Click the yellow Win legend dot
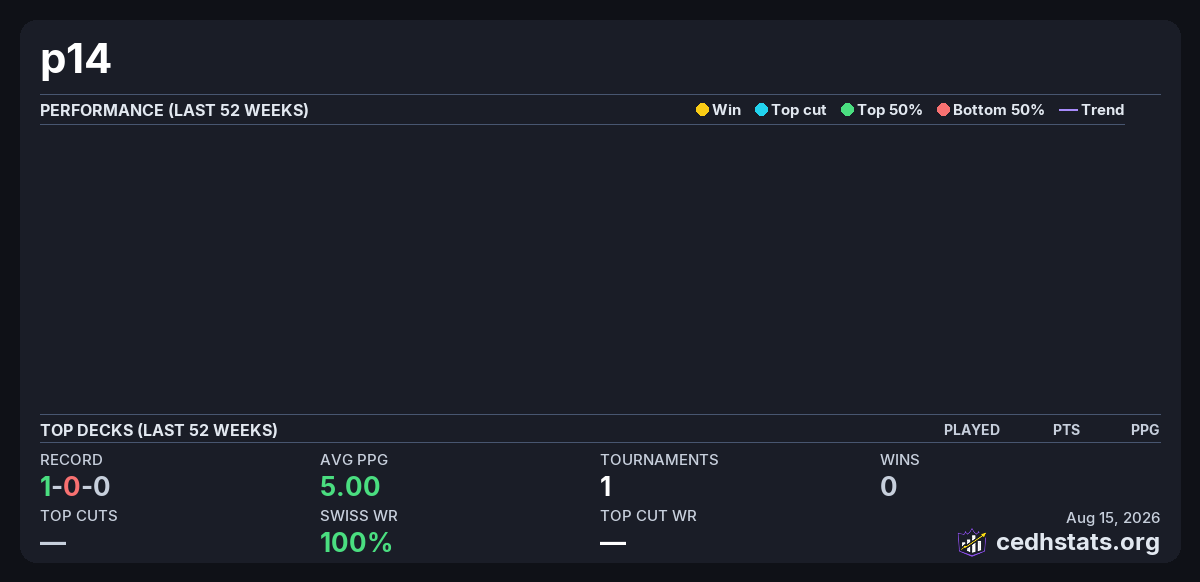Image resolution: width=1200 pixels, height=582 pixels. [702, 110]
